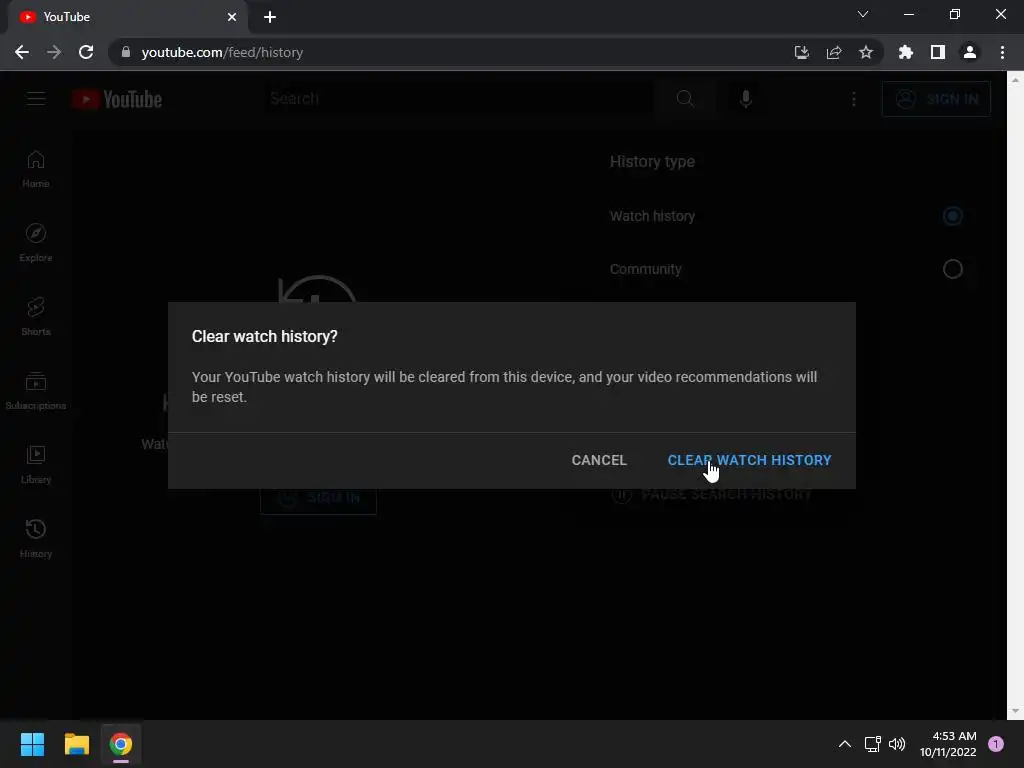Click the SIGN IN button in the header
The width and height of the screenshot is (1024, 768).
936,99
